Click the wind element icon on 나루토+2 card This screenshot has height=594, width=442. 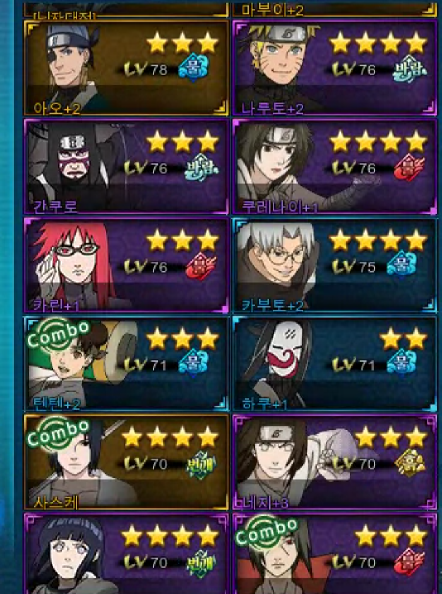click(409, 69)
